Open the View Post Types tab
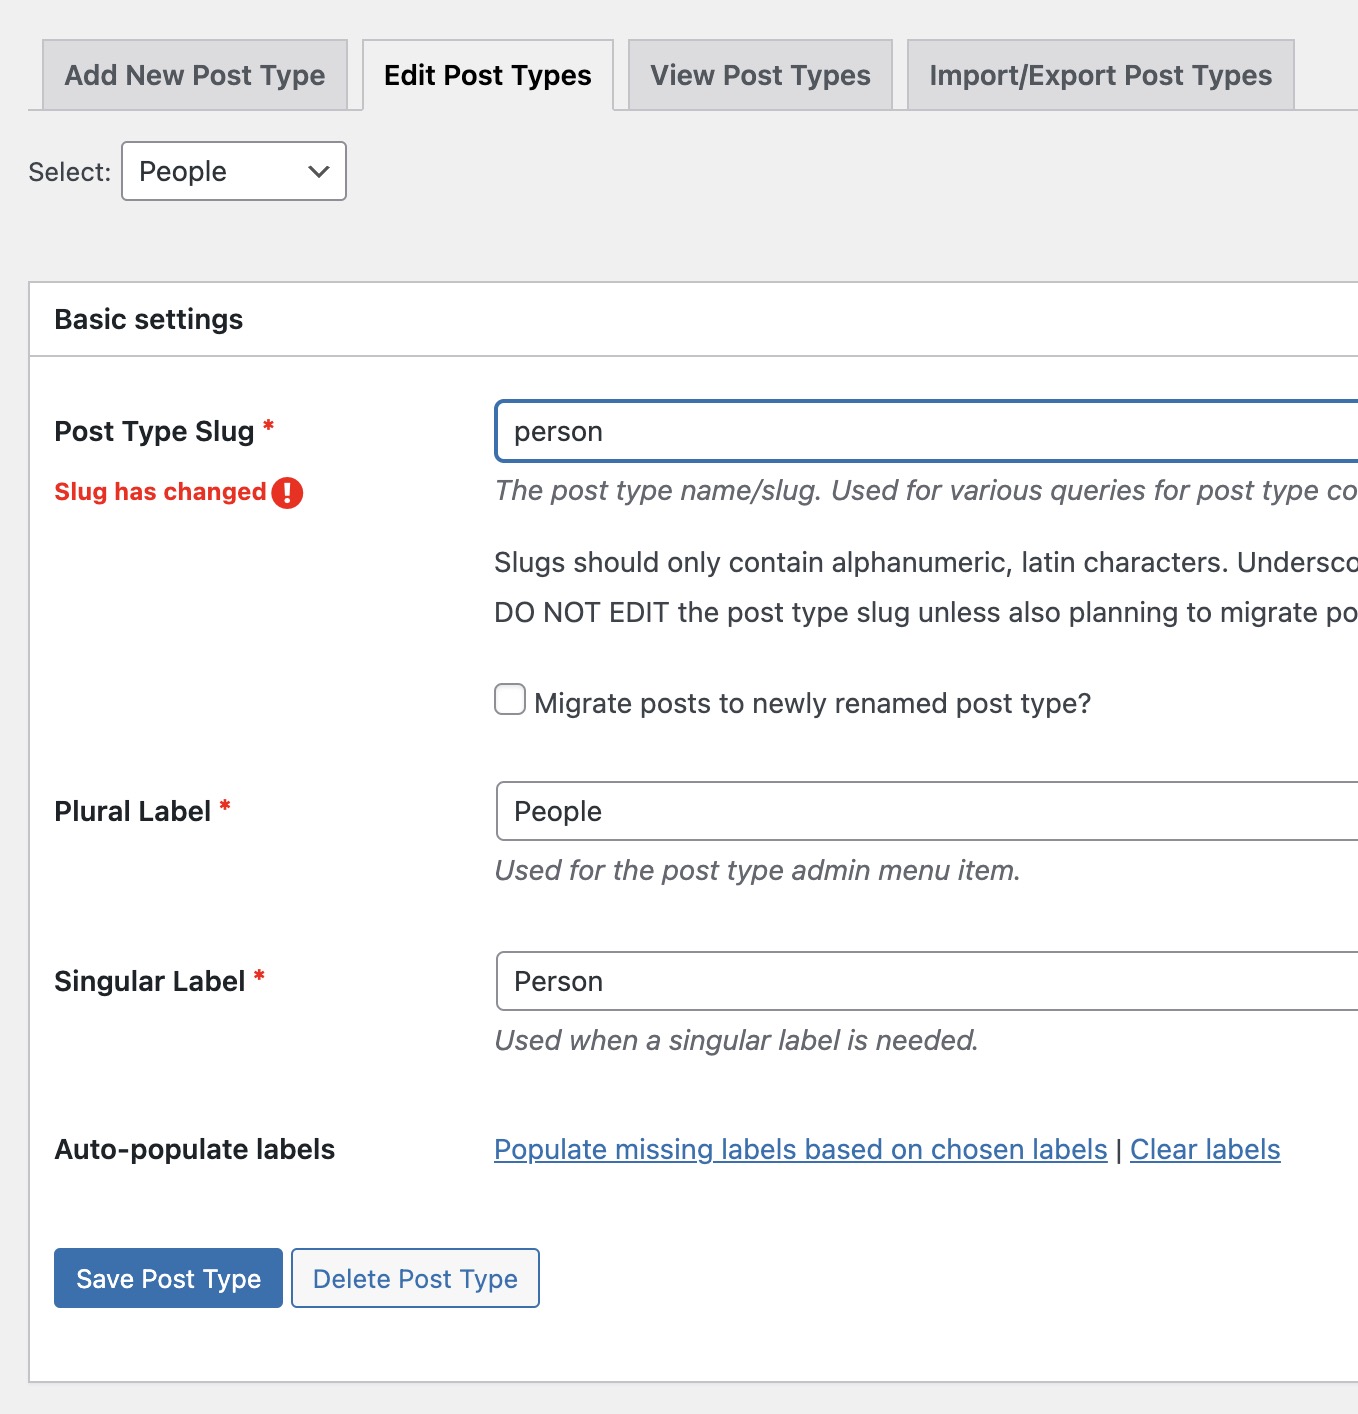Screen dimensions: 1358x1414 pos(760,75)
